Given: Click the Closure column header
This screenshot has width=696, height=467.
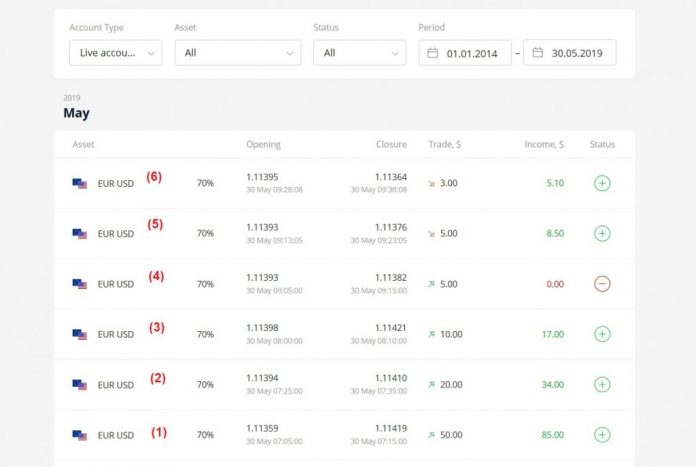Looking at the screenshot, I should pos(391,145).
